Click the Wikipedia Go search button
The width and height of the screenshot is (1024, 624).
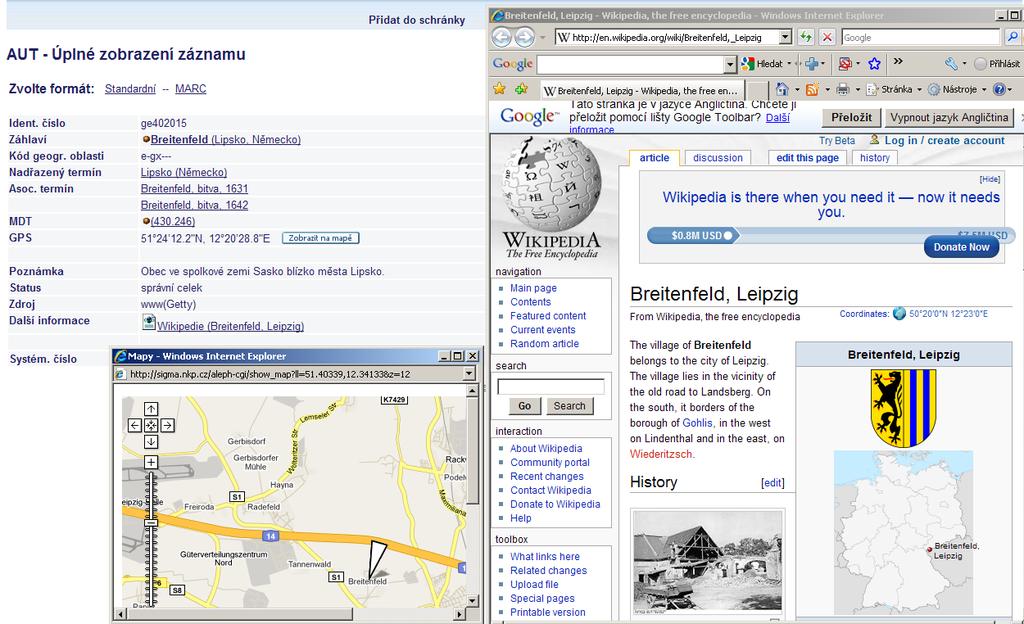(x=524, y=406)
